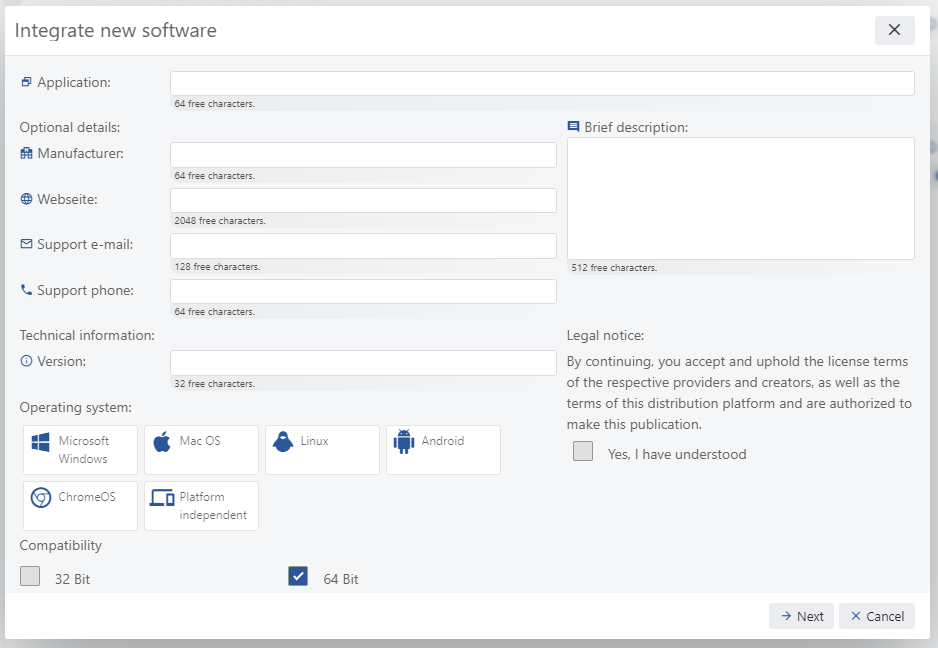
Task: Focus the Support e-mail input field
Action: (363, 246)
